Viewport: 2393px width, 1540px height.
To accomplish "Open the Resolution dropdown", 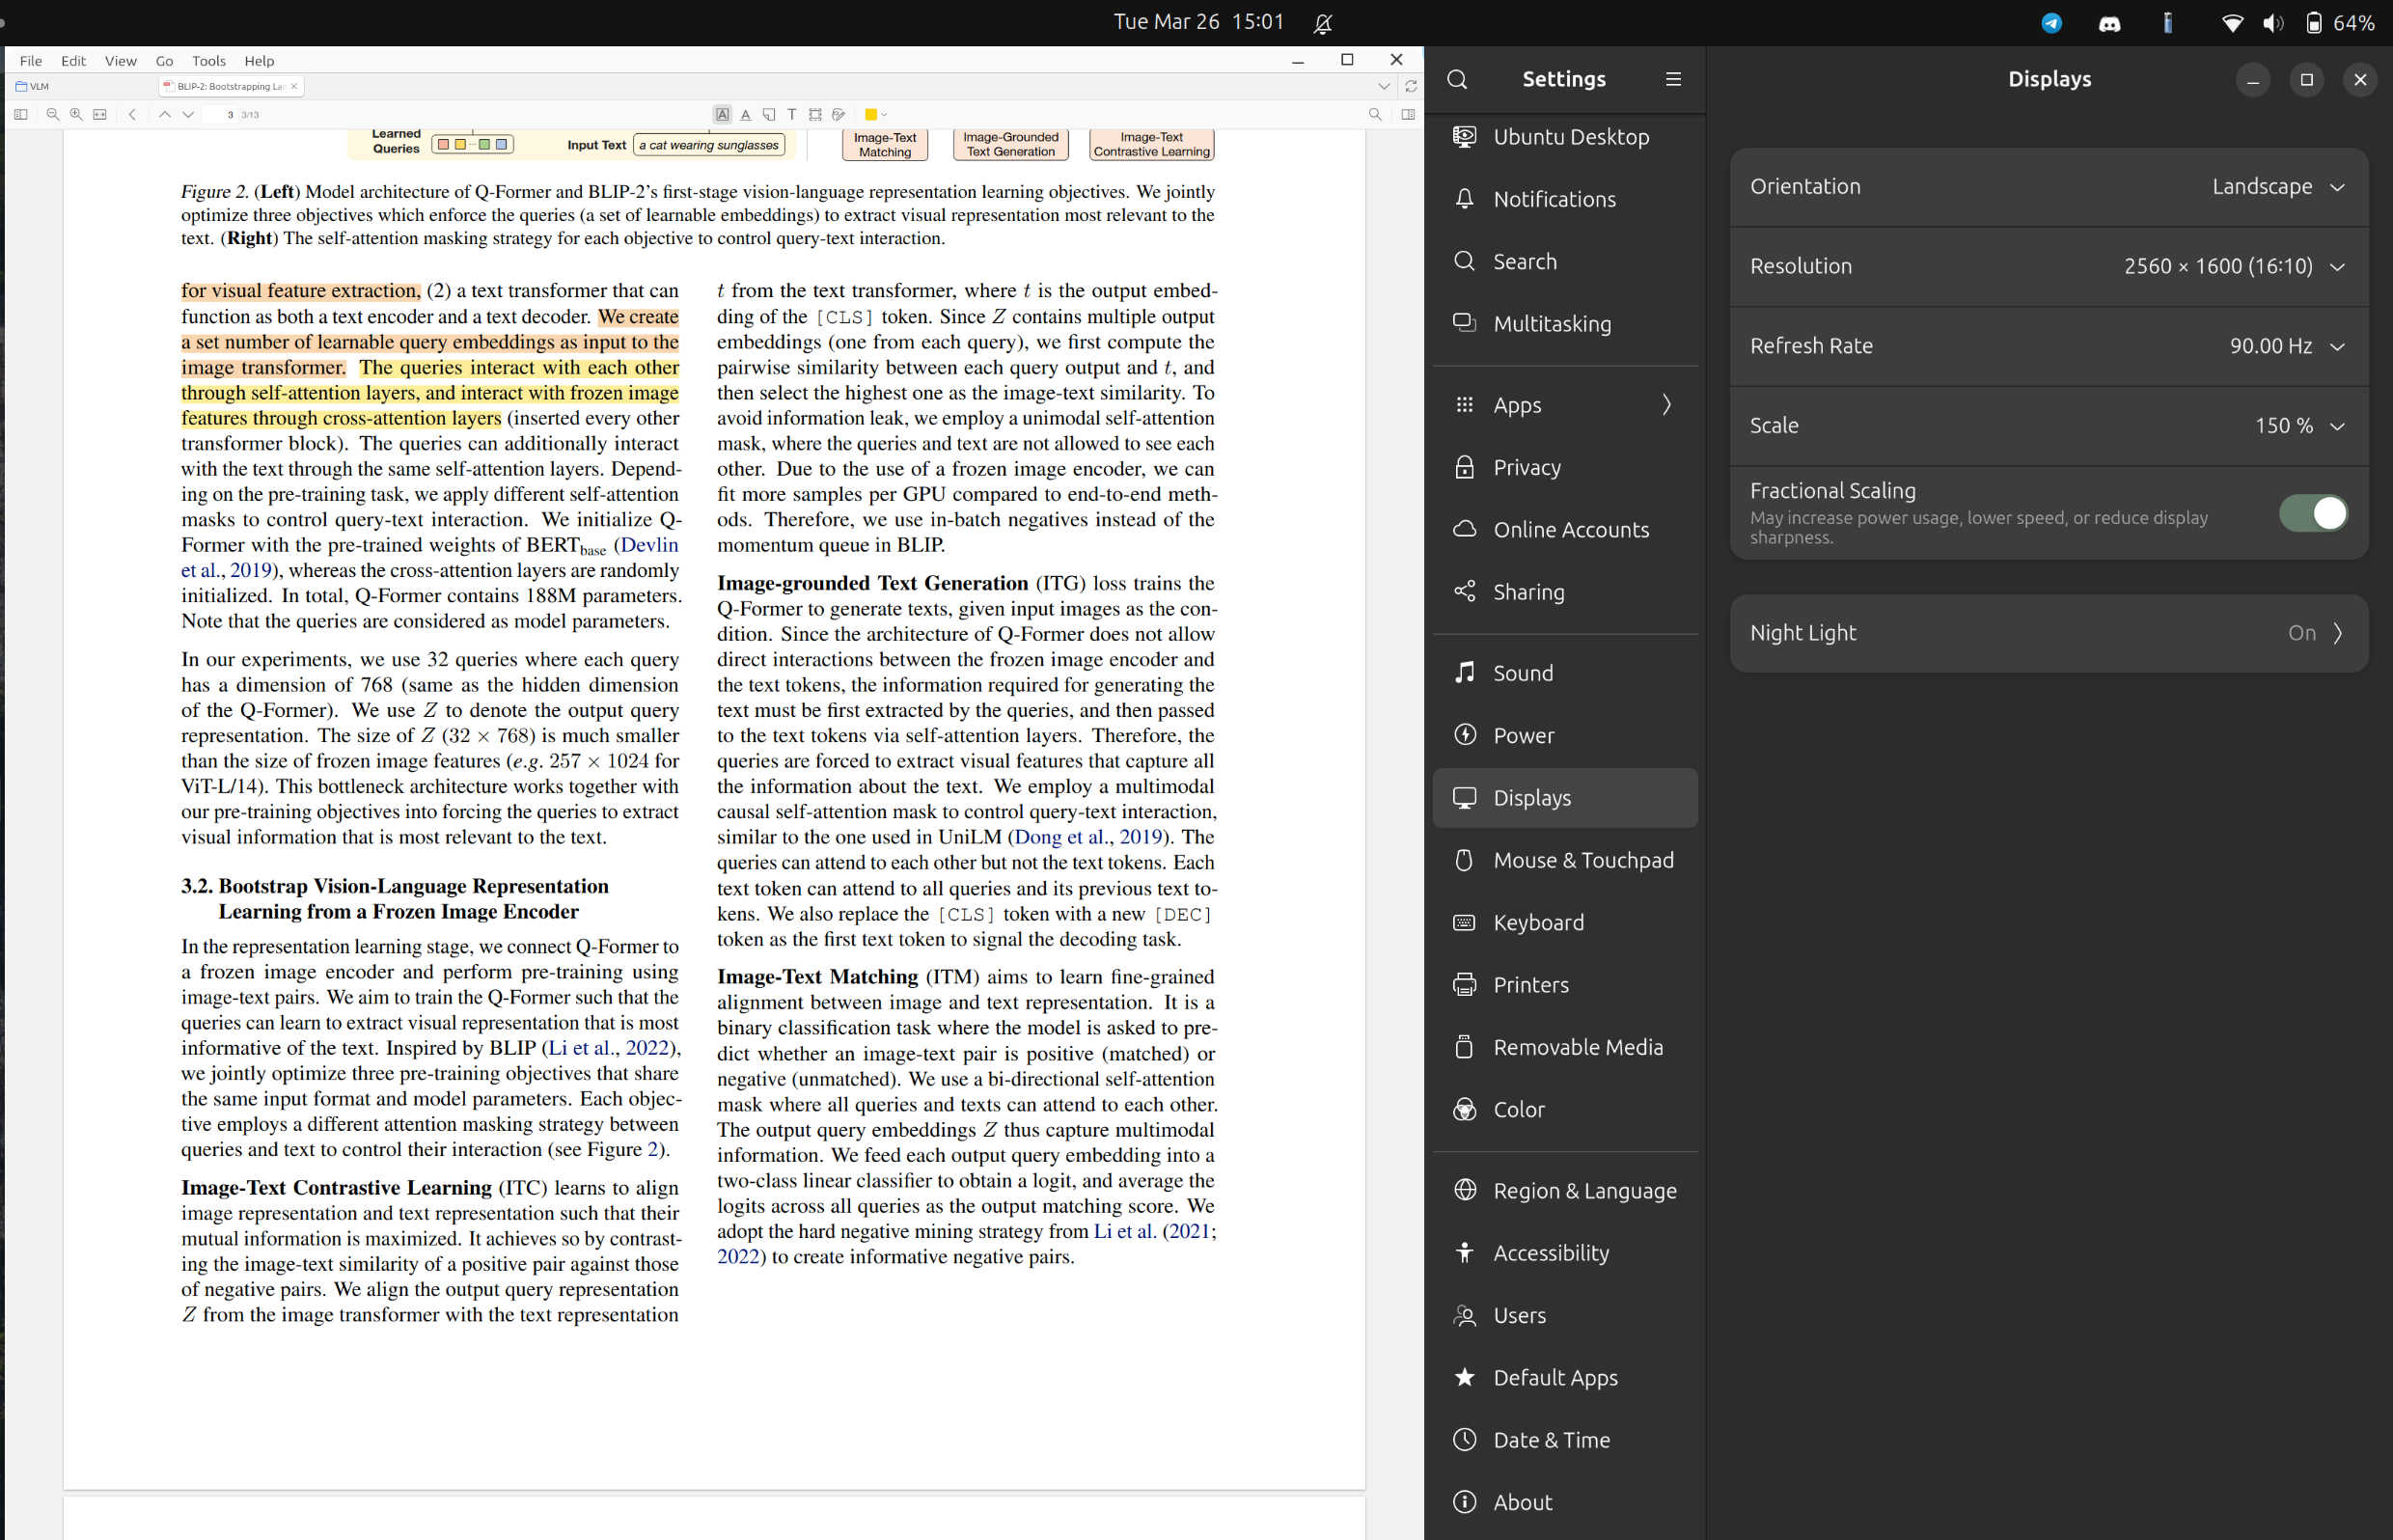I will click(x=2234, y=266).
